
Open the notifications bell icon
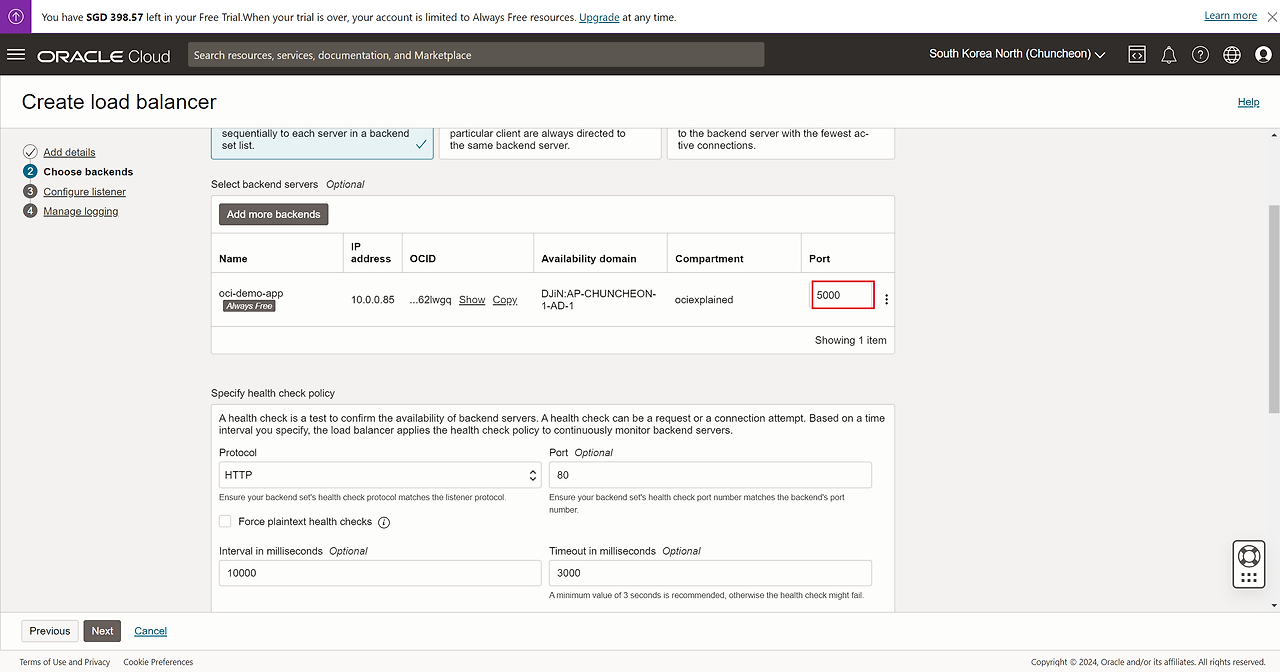(x=1168, y=55)
